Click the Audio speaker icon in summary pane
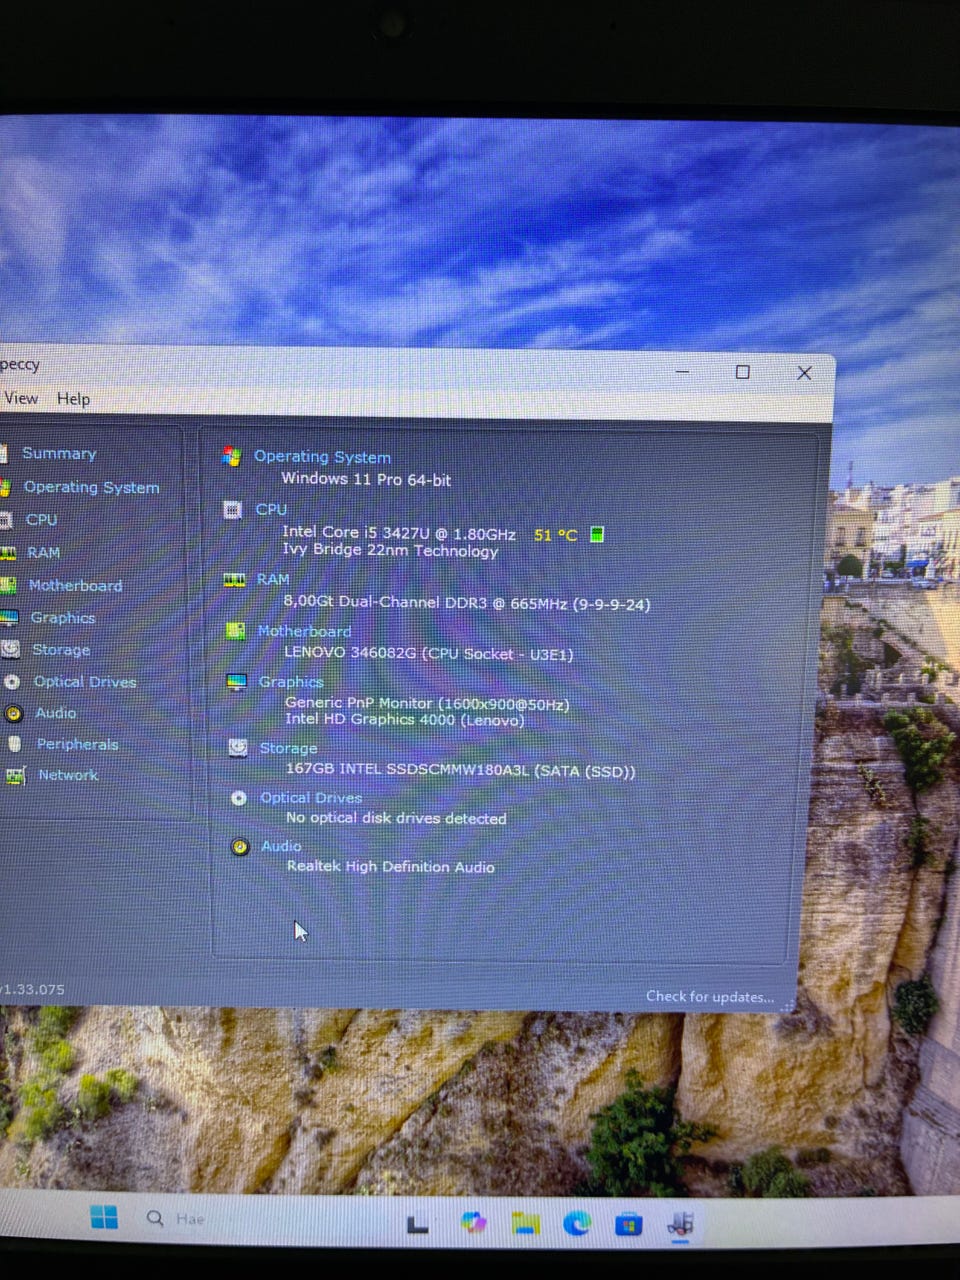The image size is (960, 1280). (239, 847)
